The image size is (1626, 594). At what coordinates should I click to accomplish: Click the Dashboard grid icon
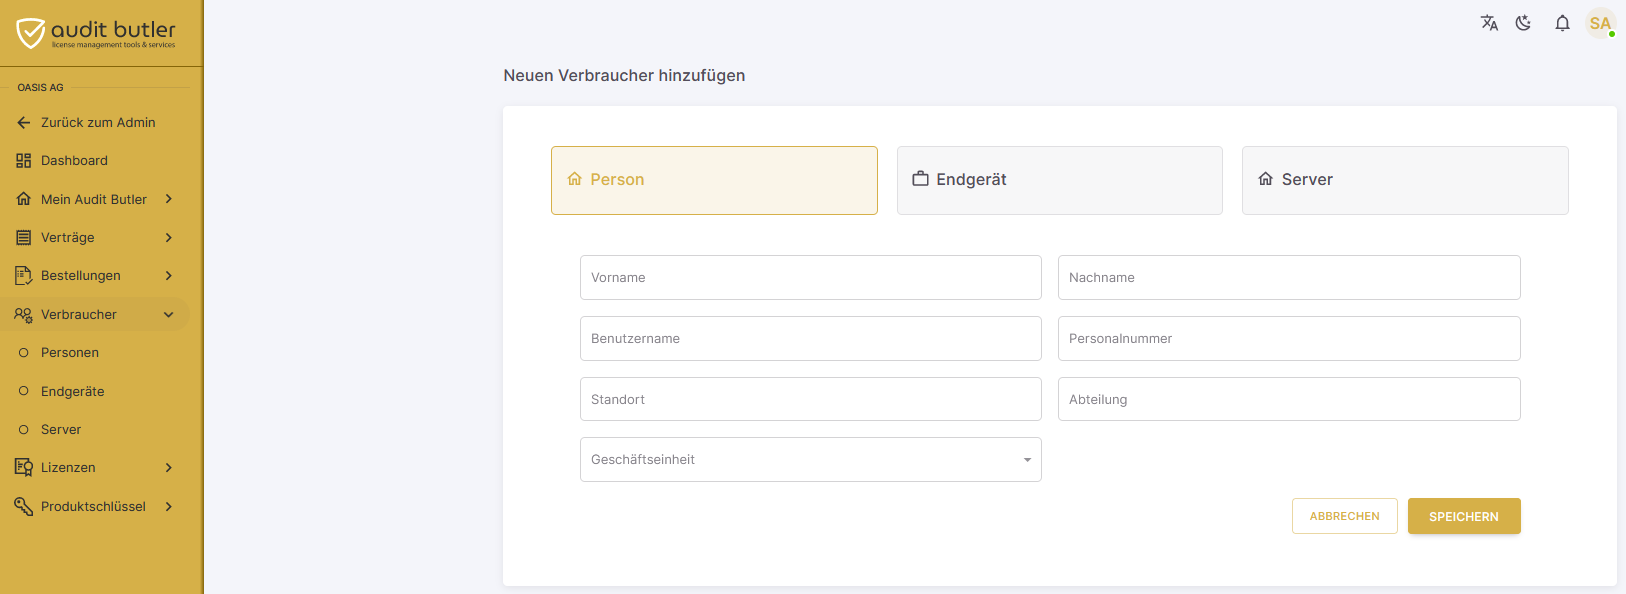coord(24,161)
